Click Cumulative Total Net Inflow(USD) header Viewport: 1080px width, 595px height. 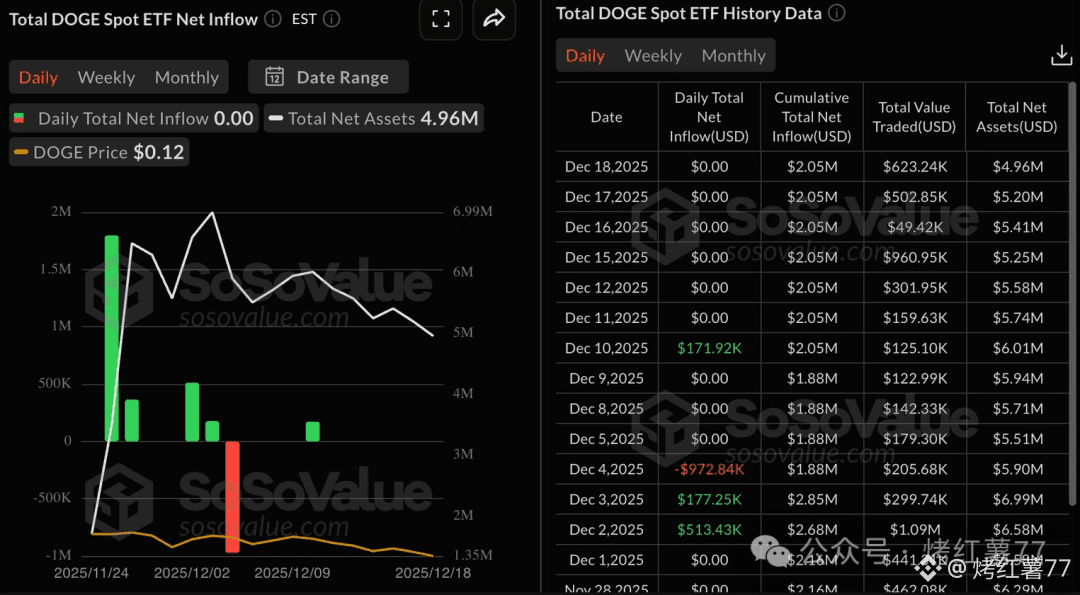click(811, 117)
